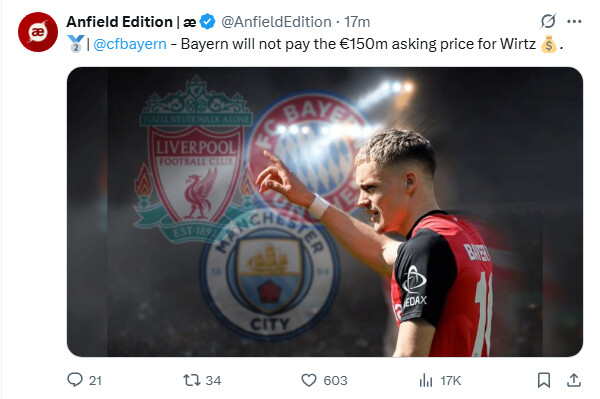Screen dimensions: 600x399
Task: Click the tweet text about €150m asking price
Action: (358, 44)
